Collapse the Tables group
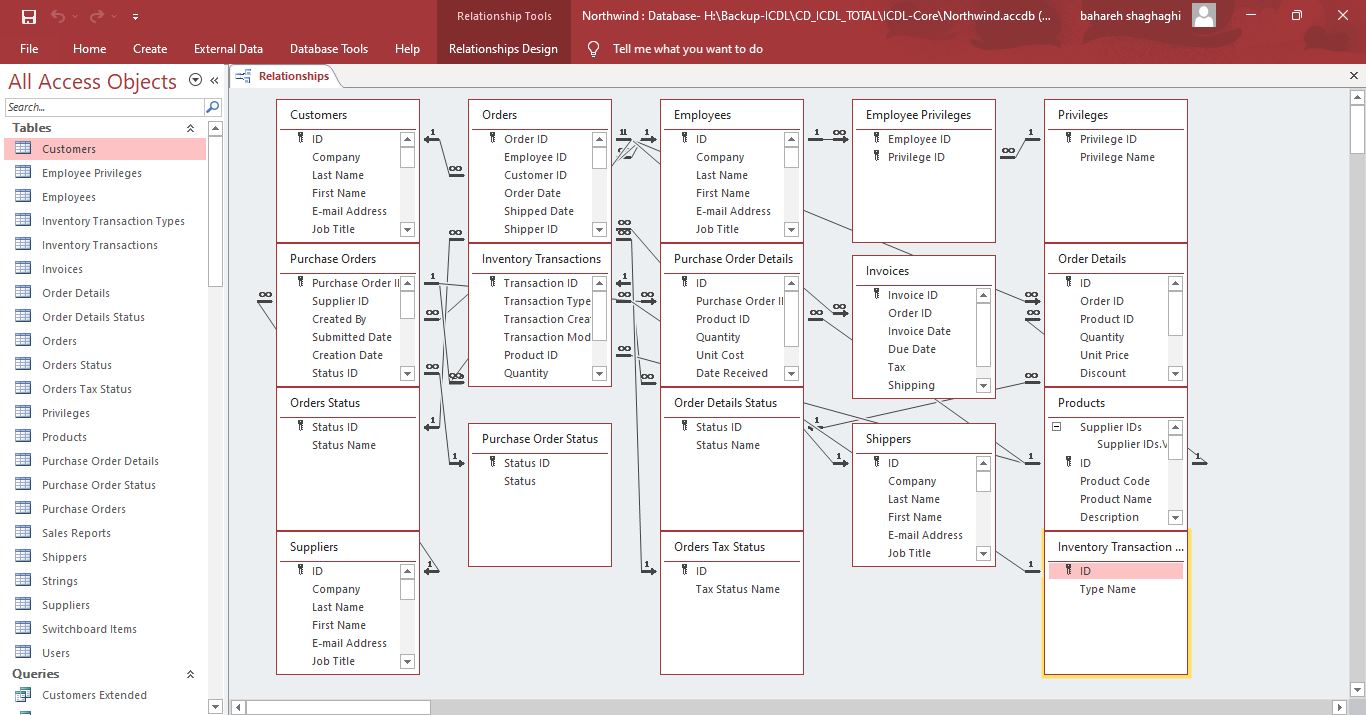The image size is (1366, 715). click(x=190, y=128)
